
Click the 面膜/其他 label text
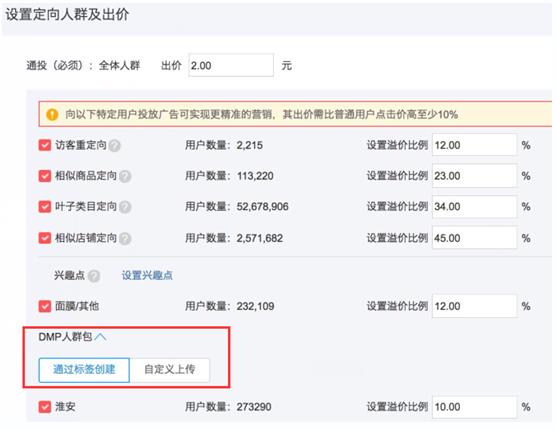click(x=77, y=306)
